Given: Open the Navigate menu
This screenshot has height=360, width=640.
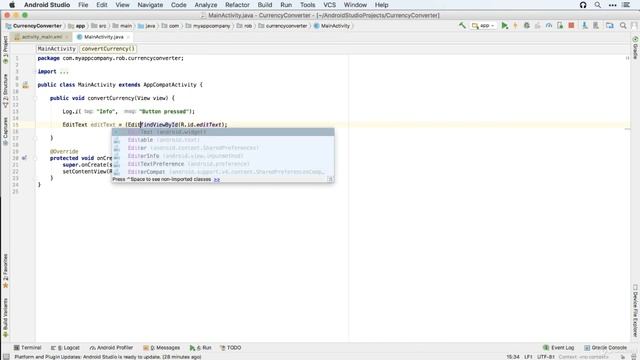Looking at the screenshot, I should (x=150, y=5).
